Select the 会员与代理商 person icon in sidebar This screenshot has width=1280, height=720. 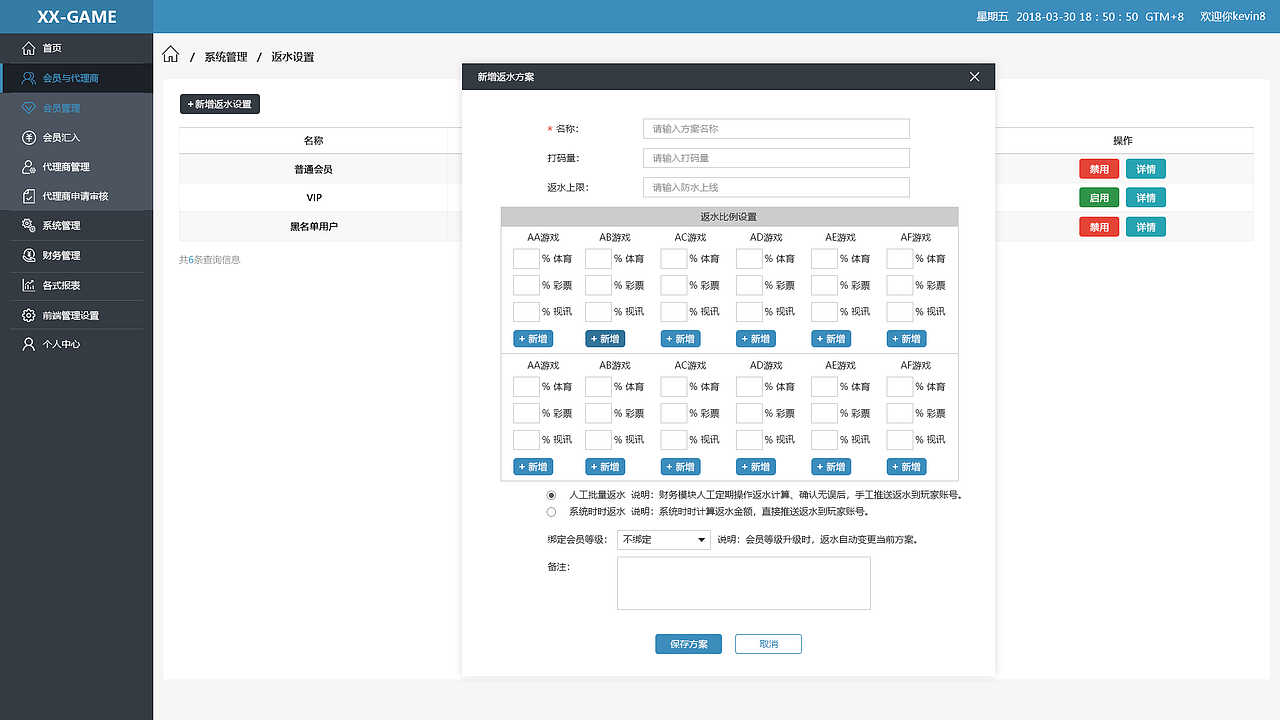coord(28,78)
